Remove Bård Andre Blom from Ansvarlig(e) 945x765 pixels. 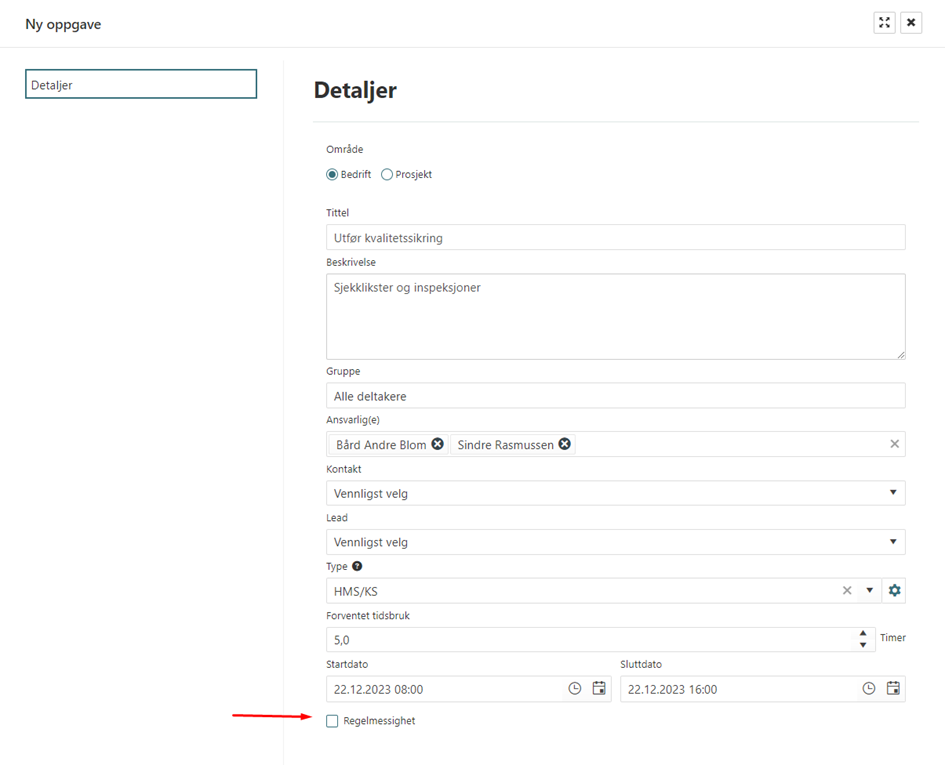tap(437, 444)
